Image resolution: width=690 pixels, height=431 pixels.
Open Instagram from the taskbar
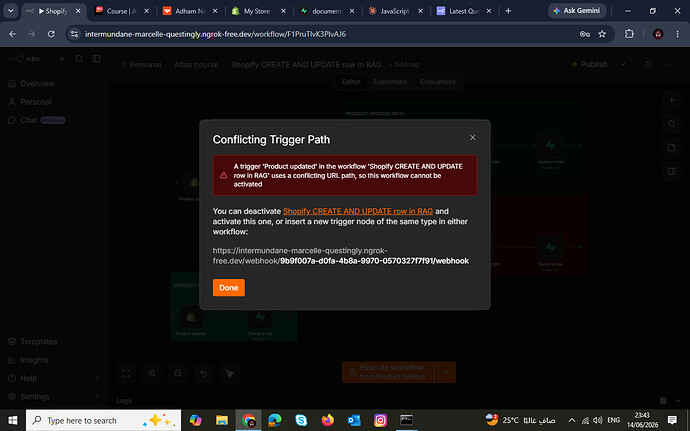(380, 420)
